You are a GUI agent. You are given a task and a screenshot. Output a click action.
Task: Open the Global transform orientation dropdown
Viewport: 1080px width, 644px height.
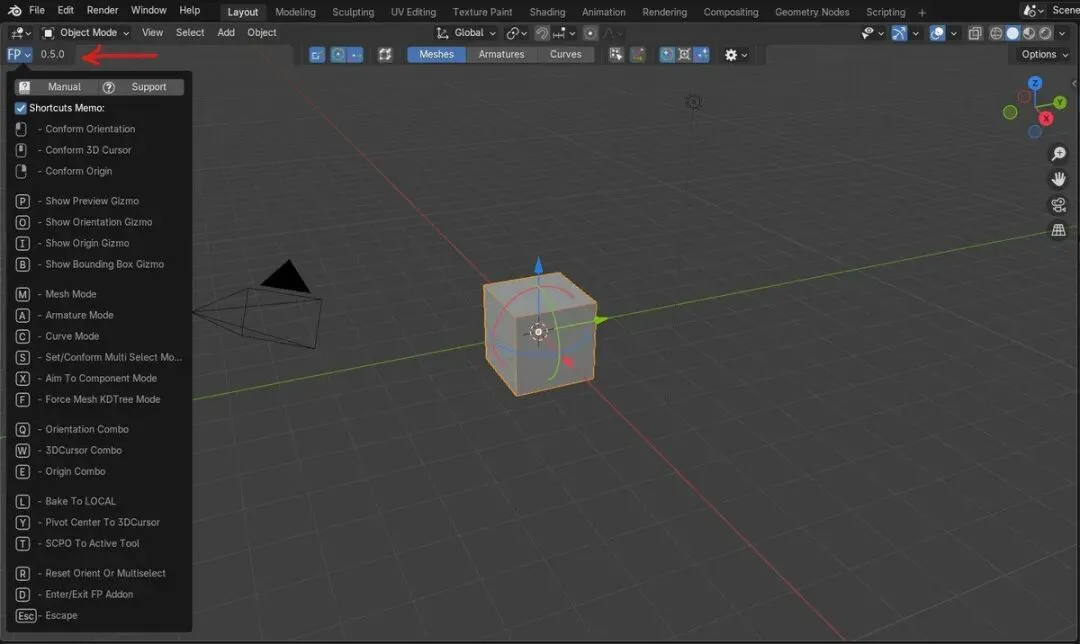point(466,32)
